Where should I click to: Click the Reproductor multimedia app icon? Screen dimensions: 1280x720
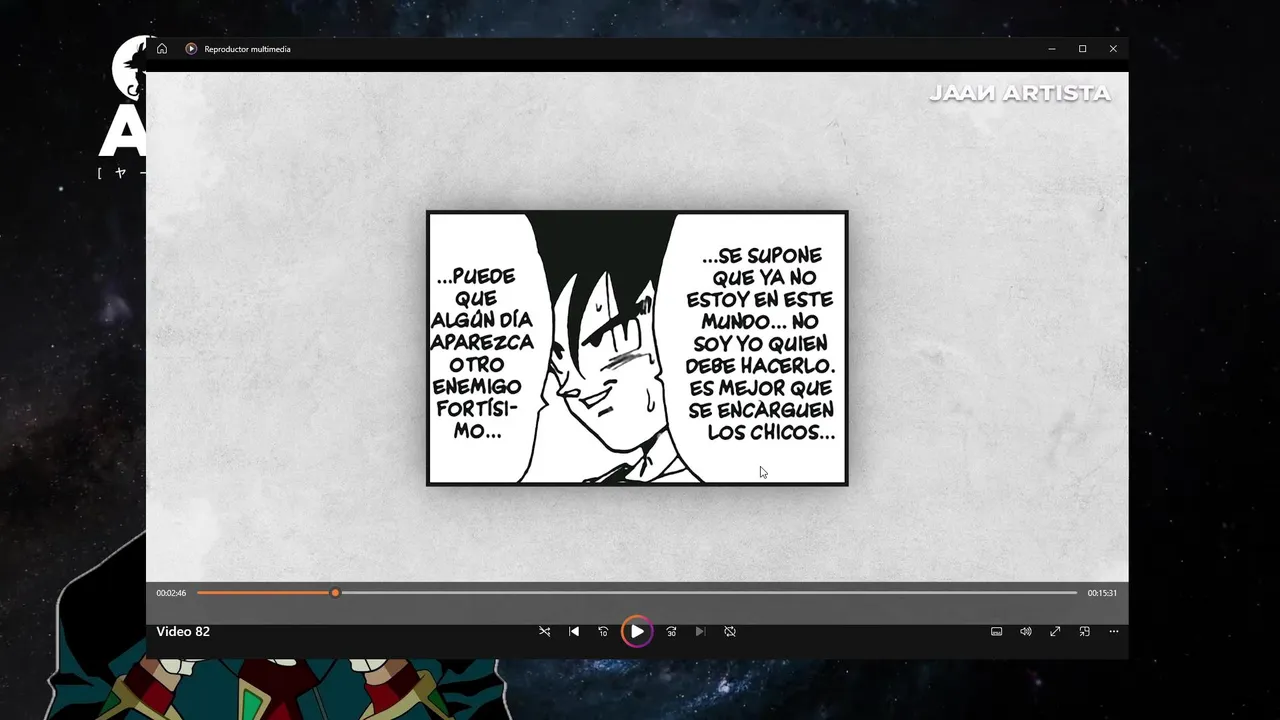tap(191, 49)
